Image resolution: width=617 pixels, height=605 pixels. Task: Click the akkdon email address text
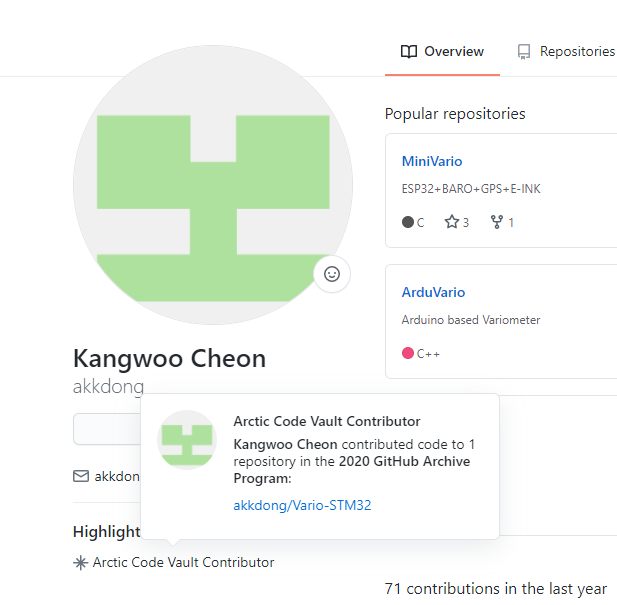pyautogui.click(x=116, y=476)
